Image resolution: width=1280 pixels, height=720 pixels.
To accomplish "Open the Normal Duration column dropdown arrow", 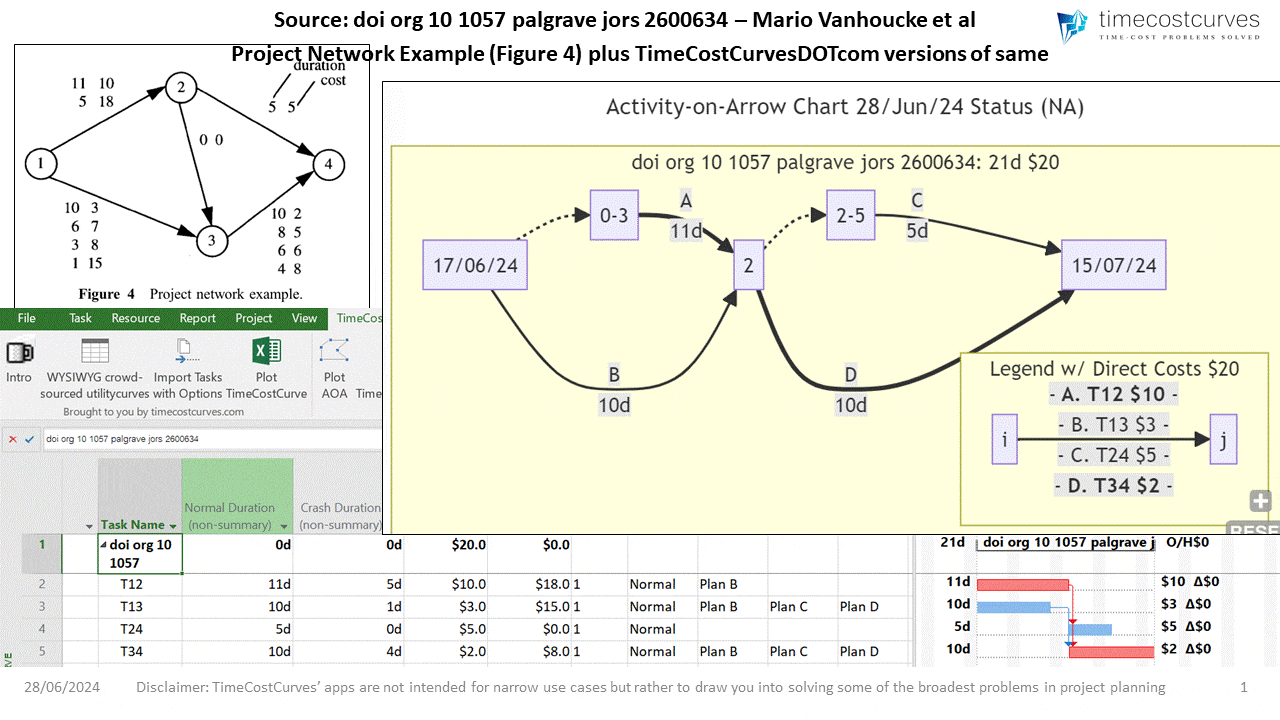I will coord(285,526).
